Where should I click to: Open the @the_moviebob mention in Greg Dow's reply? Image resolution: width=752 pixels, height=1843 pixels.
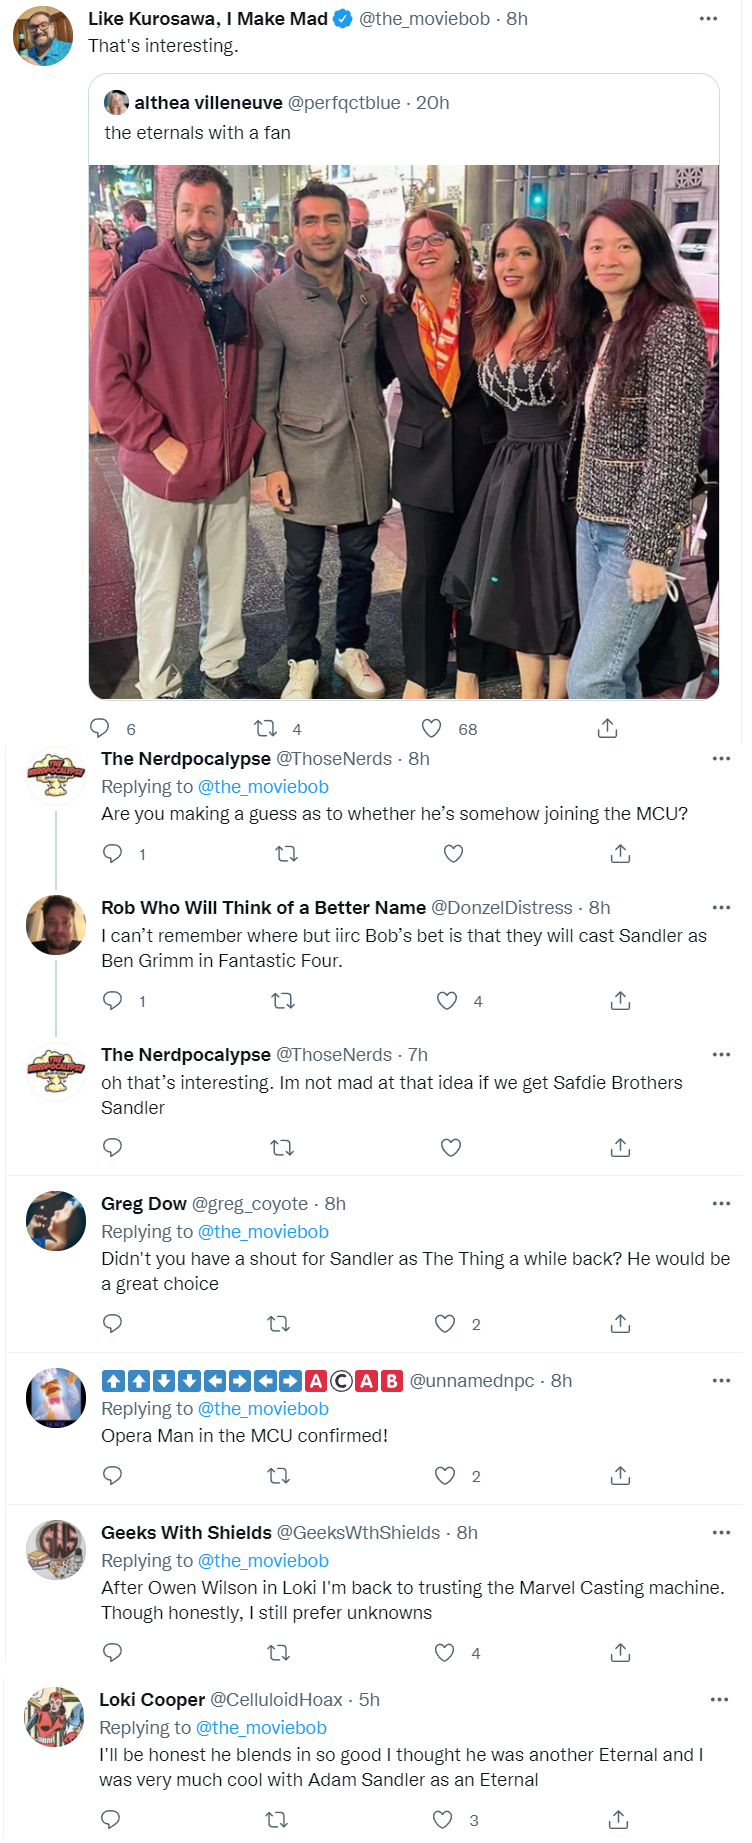(263, 1232)
